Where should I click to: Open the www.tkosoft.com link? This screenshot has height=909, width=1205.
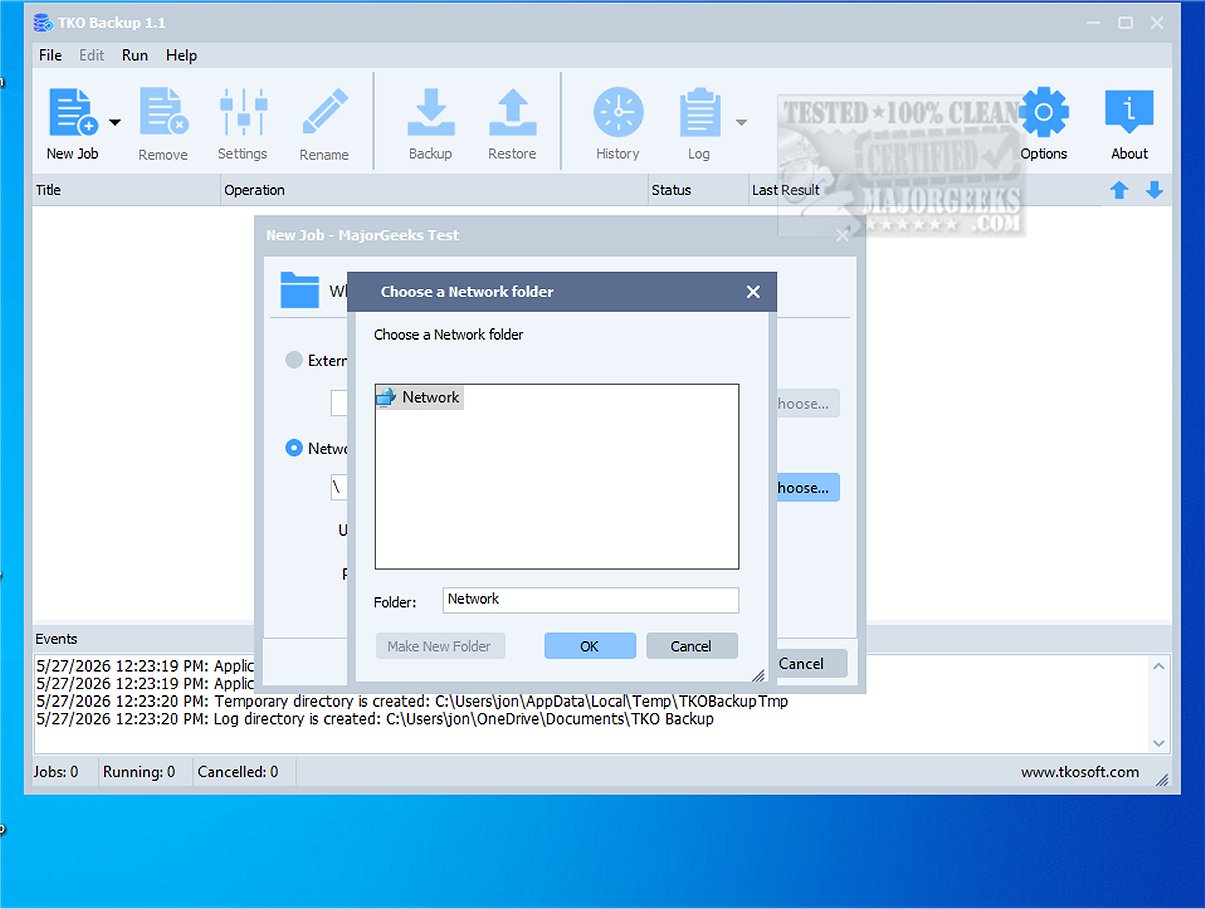[1079, 772]
